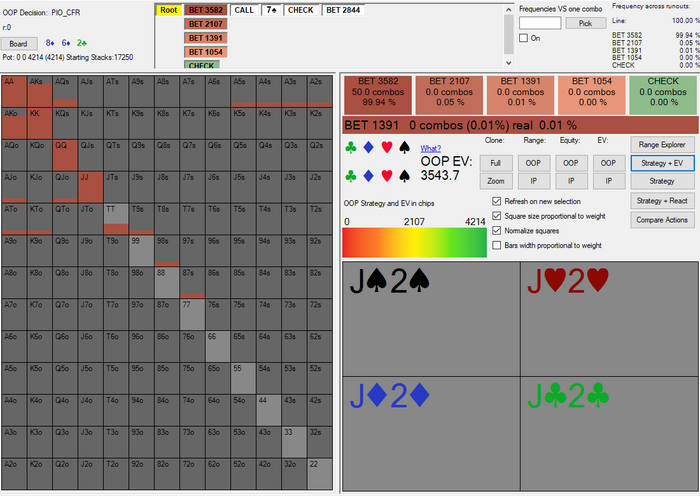Click the Frequencies VS one combo input field
Screen dimensions: 700x496
[x=540, y=23]
